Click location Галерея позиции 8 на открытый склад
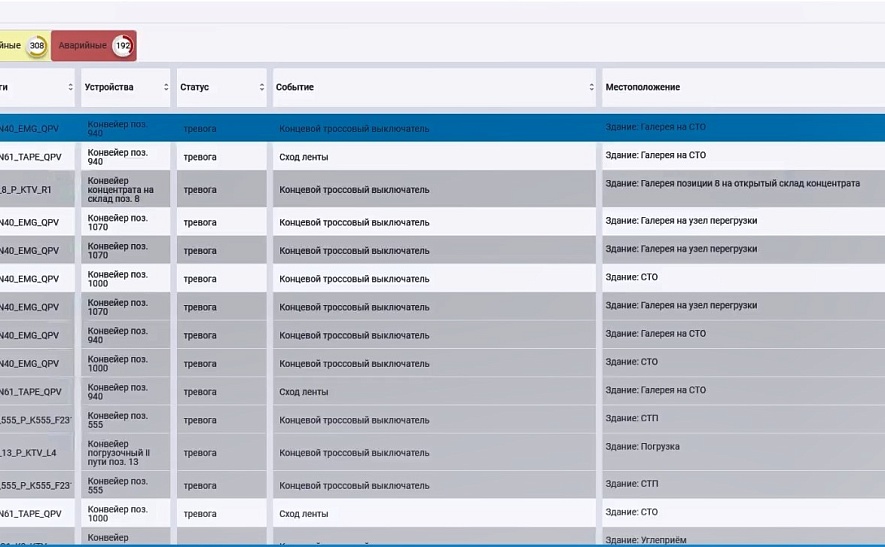 tap(733, 183)
